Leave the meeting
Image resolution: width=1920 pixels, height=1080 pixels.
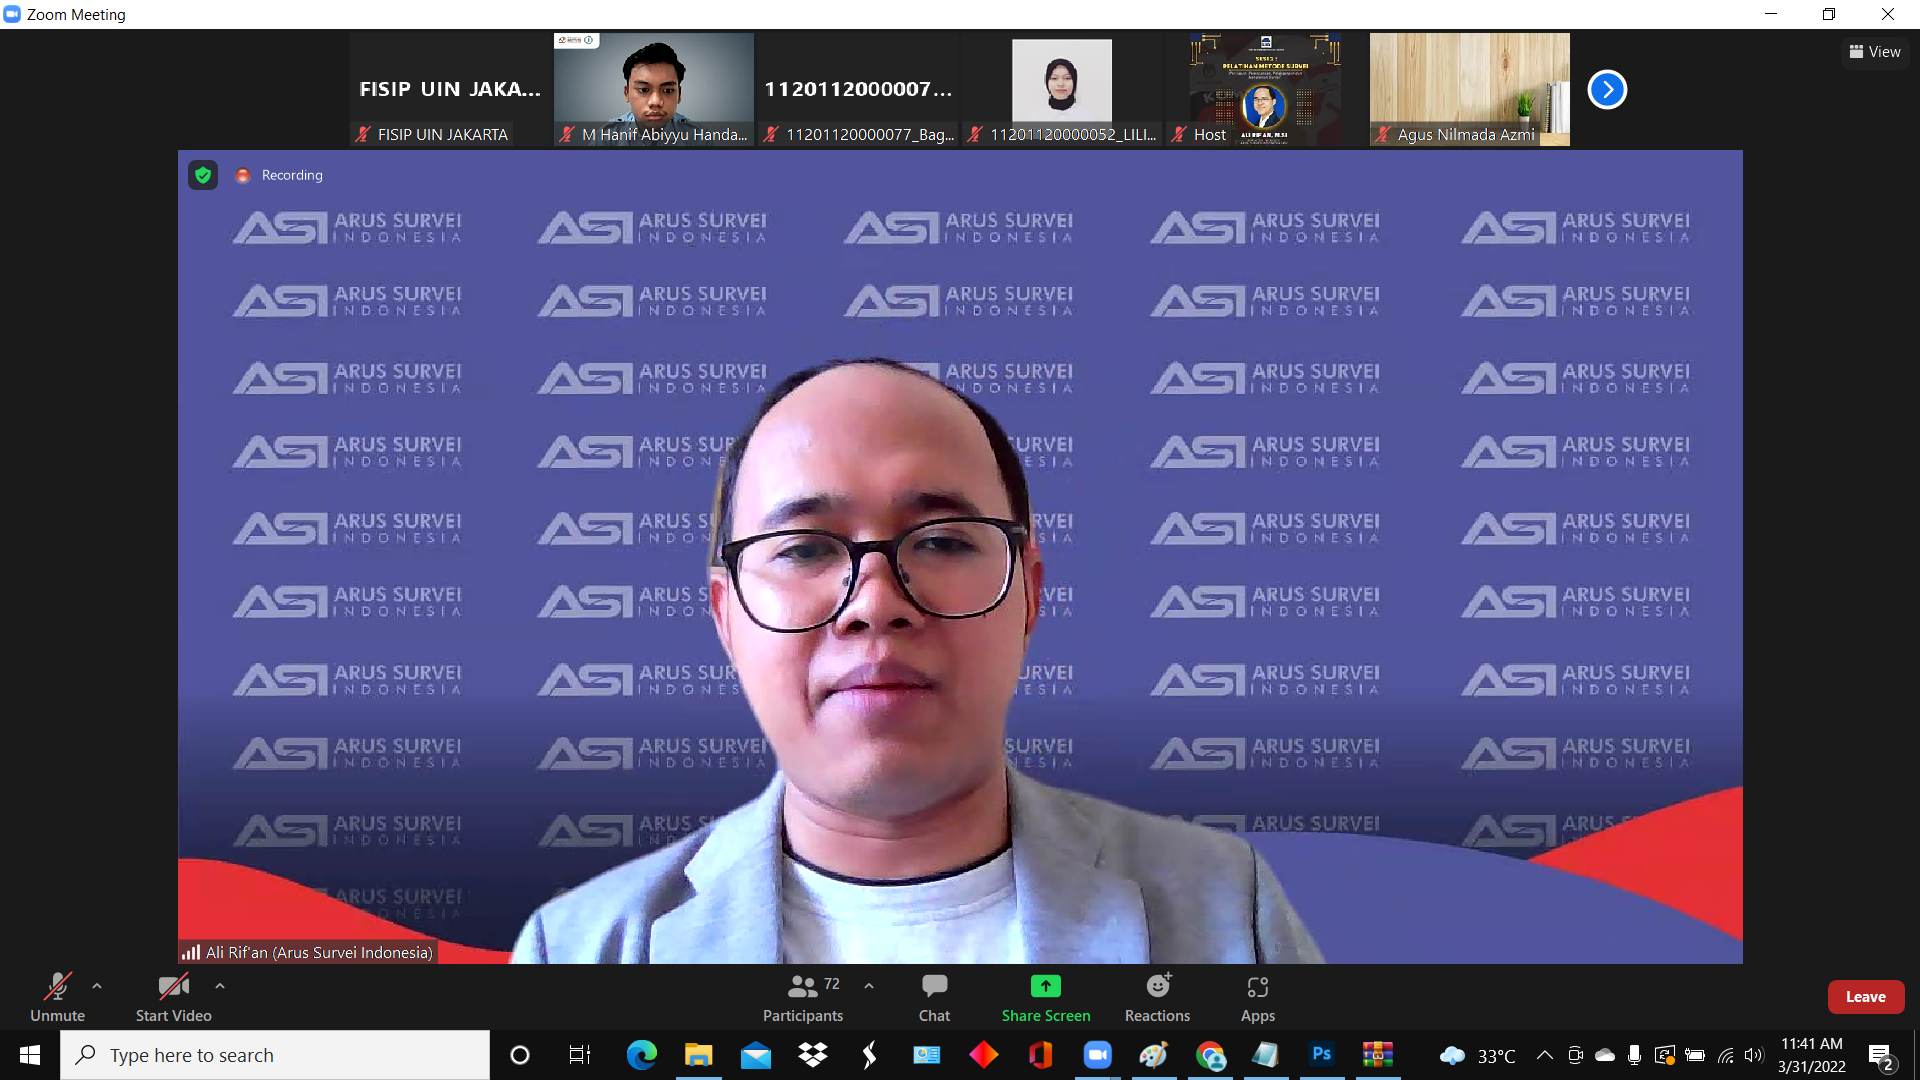tap(1865, 997)
